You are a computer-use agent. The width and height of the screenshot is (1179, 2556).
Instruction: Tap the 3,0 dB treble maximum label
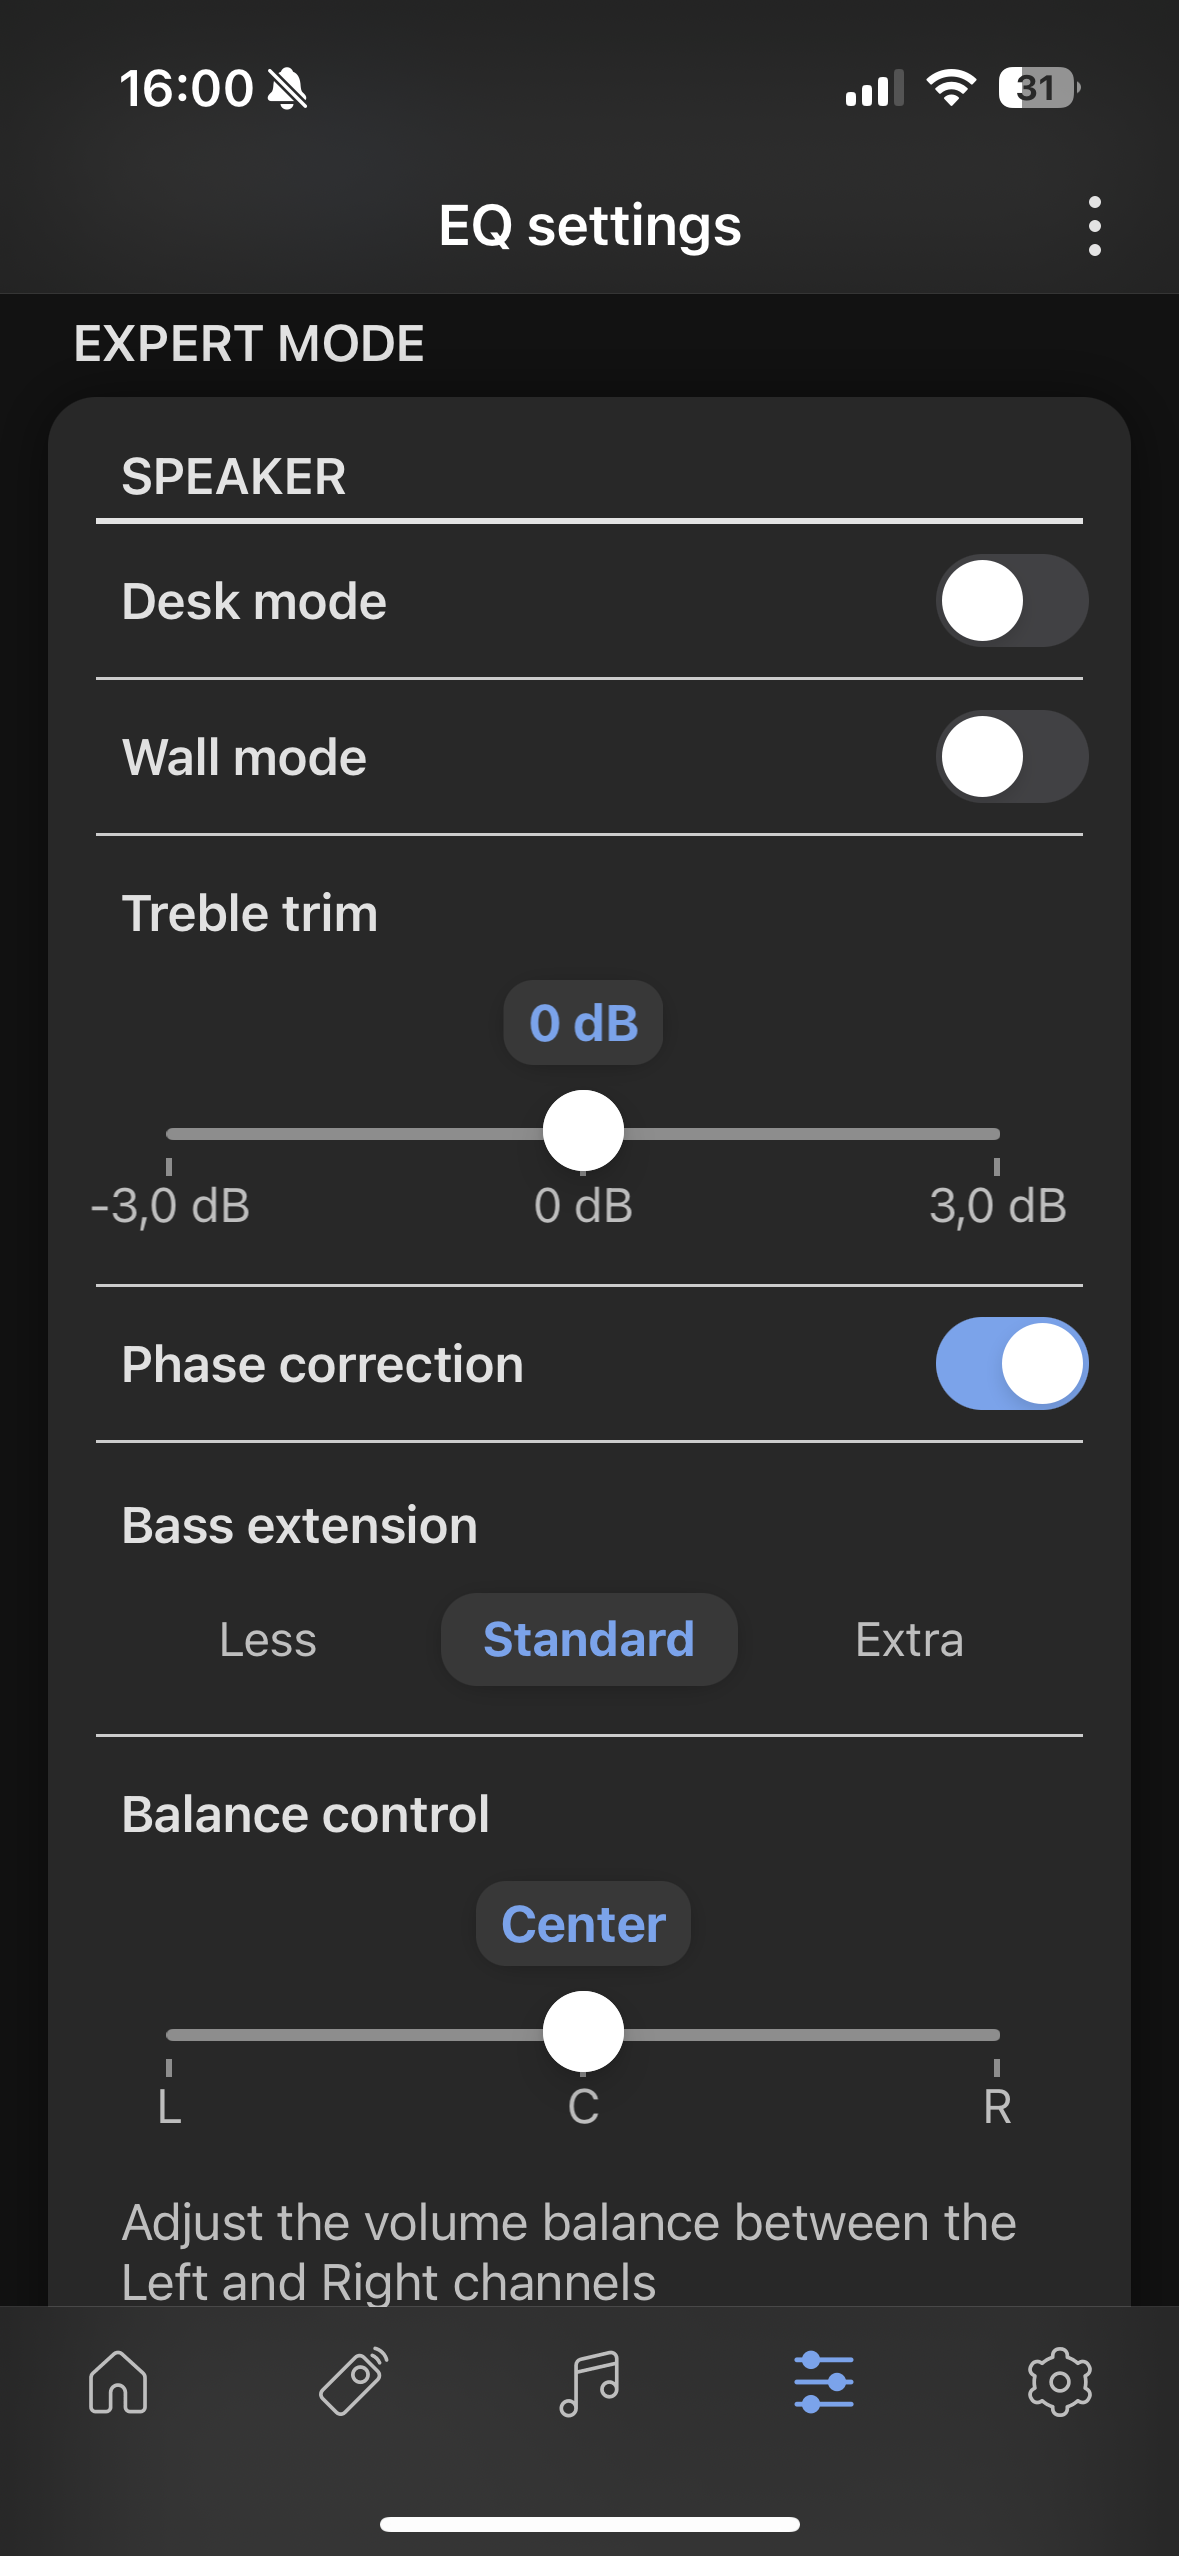click(997, 1205)
